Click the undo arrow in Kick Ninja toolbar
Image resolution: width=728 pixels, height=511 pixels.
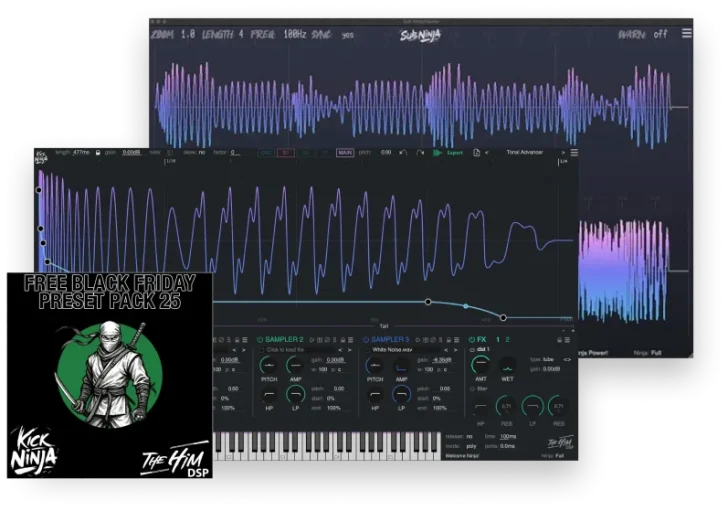[x=403, y=153]
